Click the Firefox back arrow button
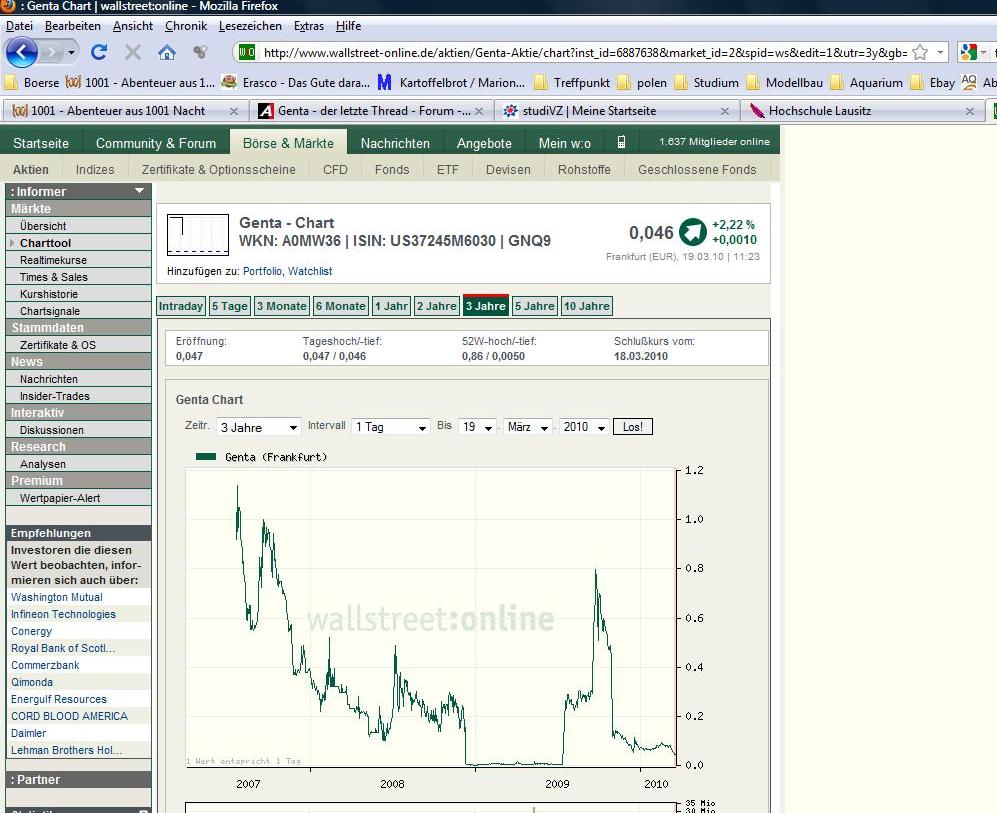997x813 pixels. tap(22, 52)
